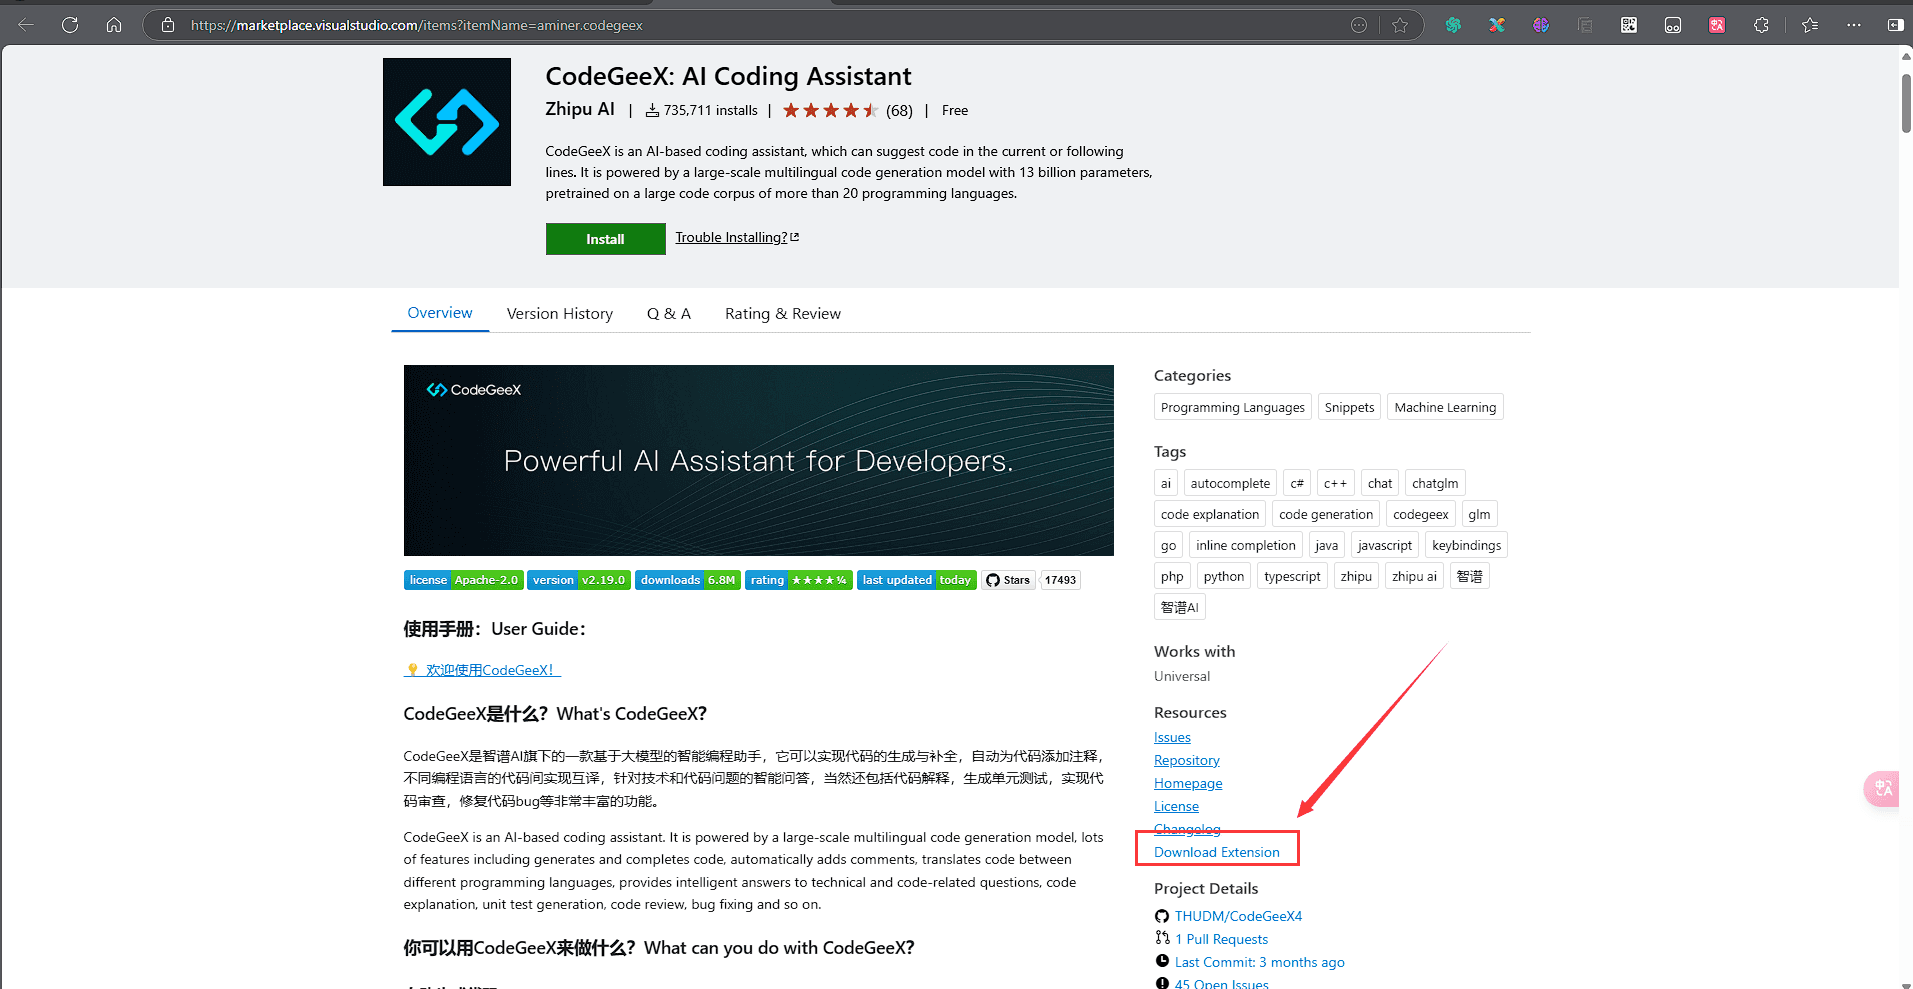
Task: Switch to the Version History tab
Action: click(559, 313)
